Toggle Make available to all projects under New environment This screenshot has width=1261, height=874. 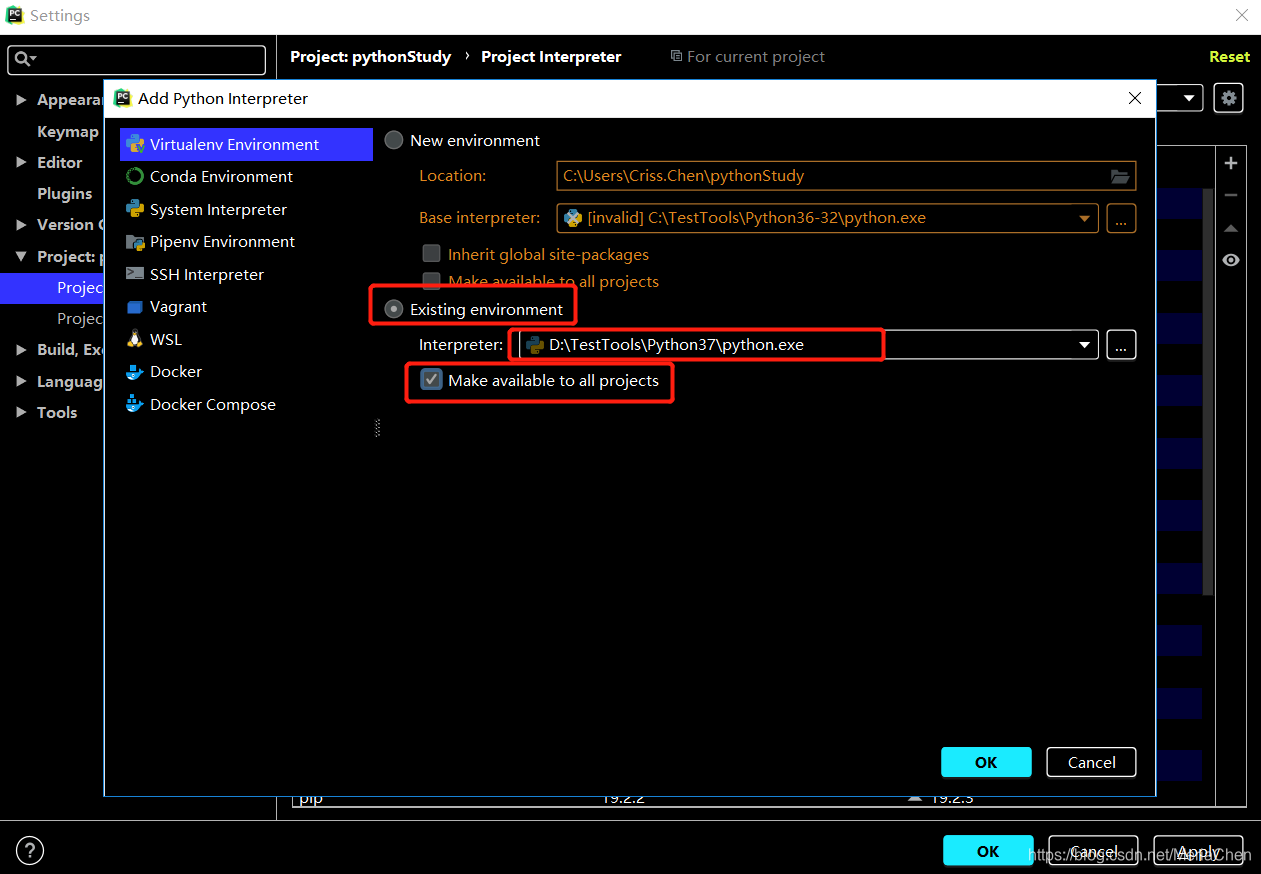point(431,281)
